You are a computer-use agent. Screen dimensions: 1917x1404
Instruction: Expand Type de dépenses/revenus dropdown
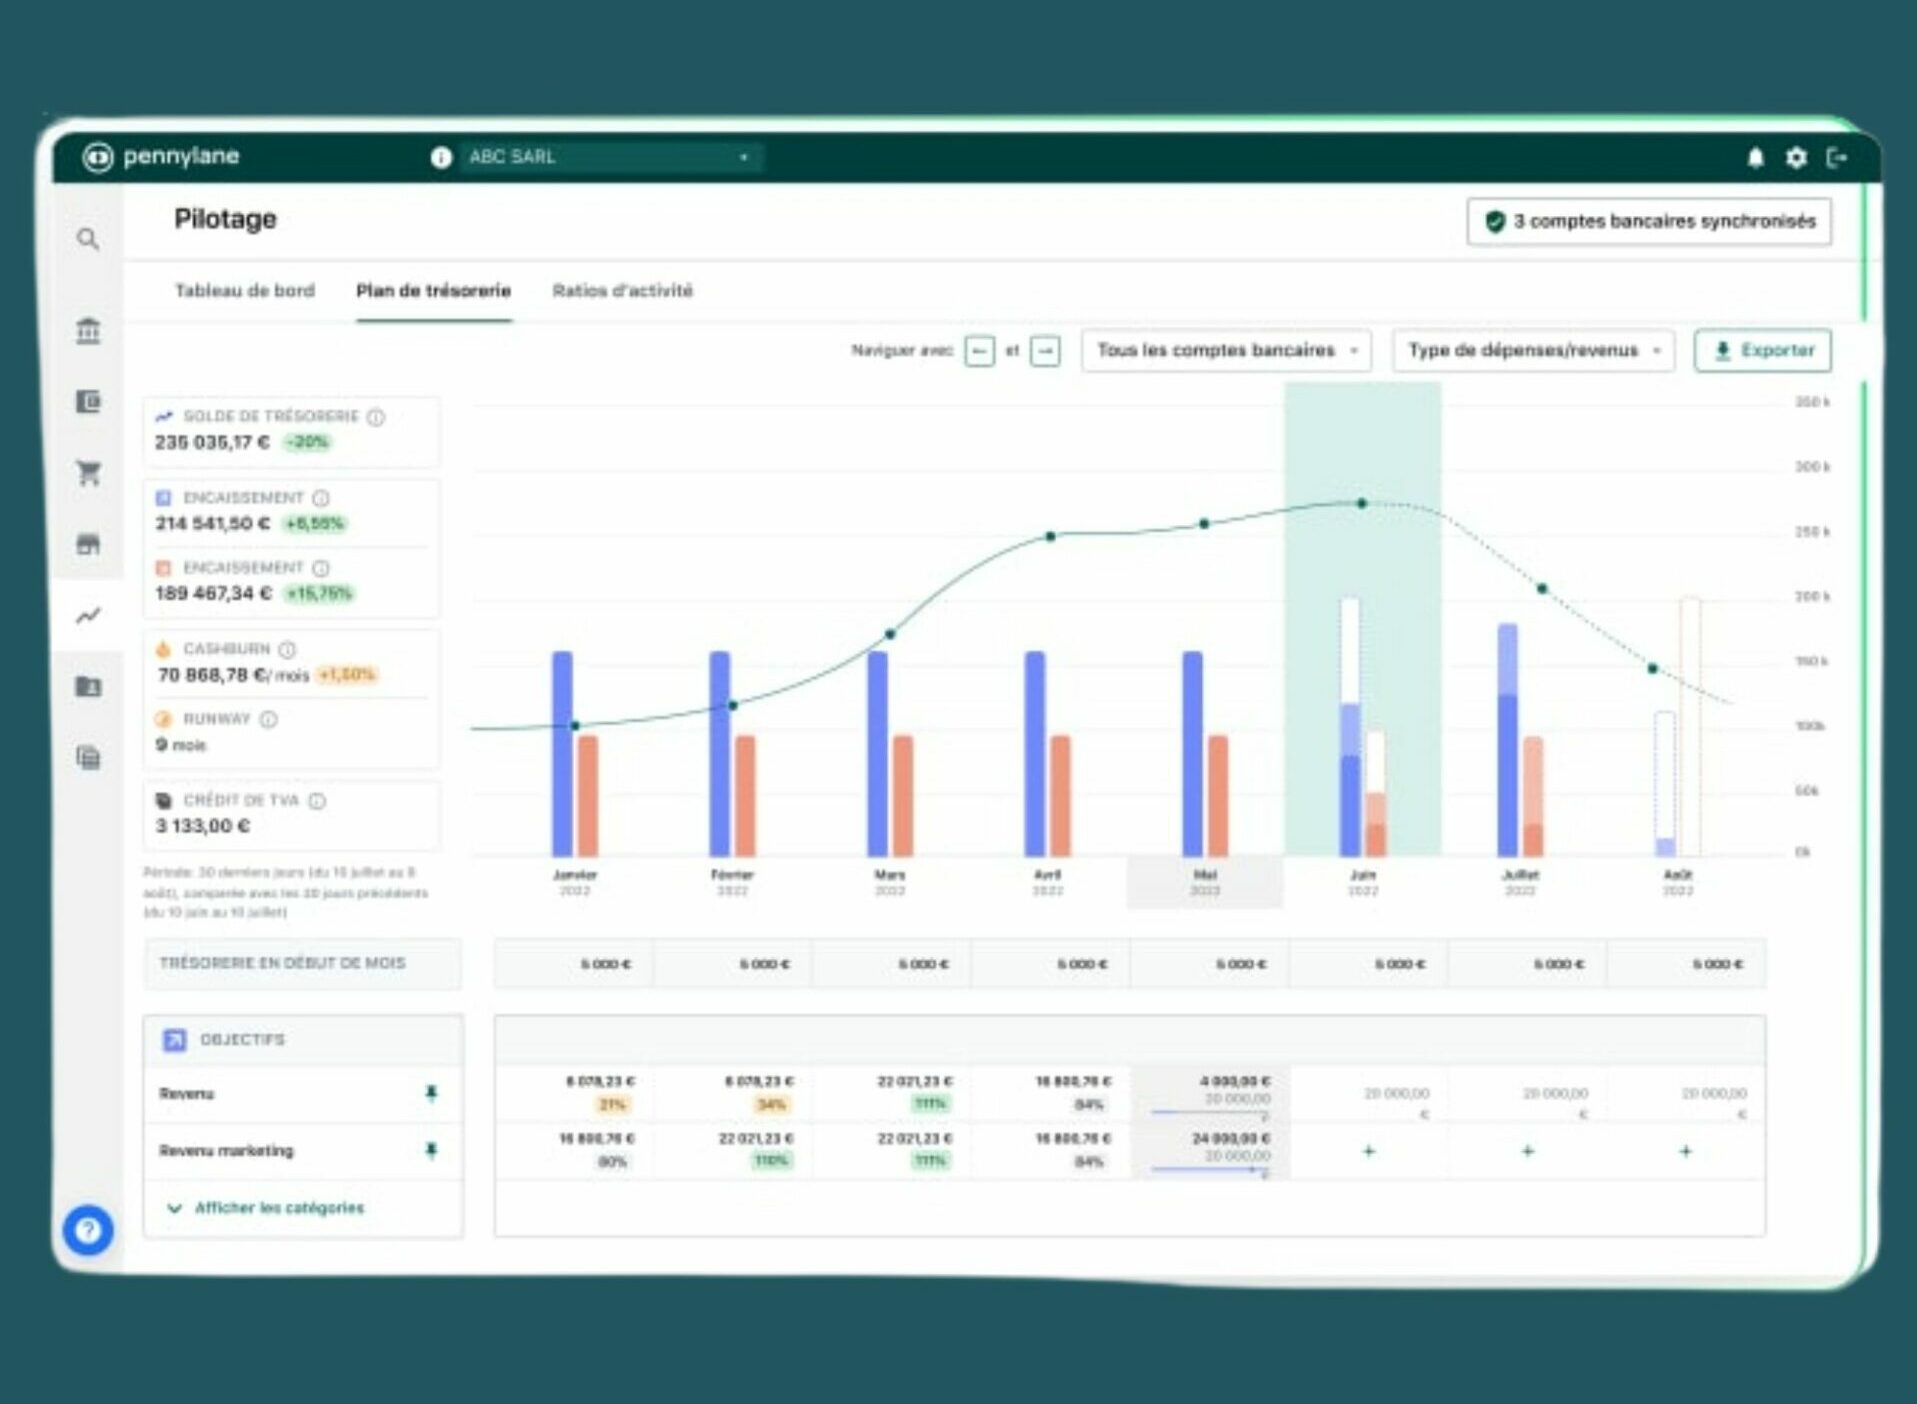(1533, 351)
